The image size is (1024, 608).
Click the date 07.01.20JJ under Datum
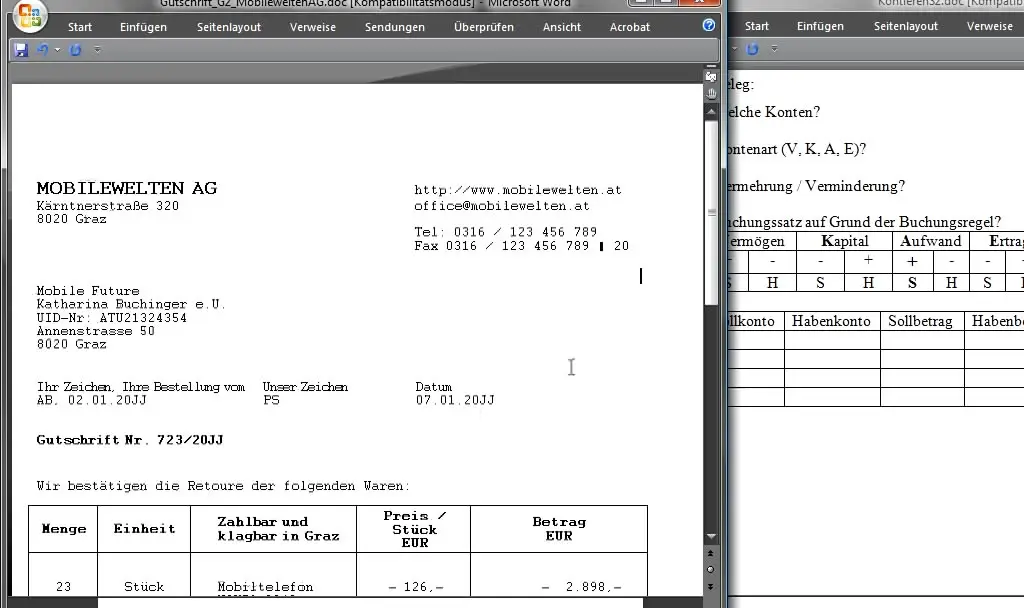(455, 400)
